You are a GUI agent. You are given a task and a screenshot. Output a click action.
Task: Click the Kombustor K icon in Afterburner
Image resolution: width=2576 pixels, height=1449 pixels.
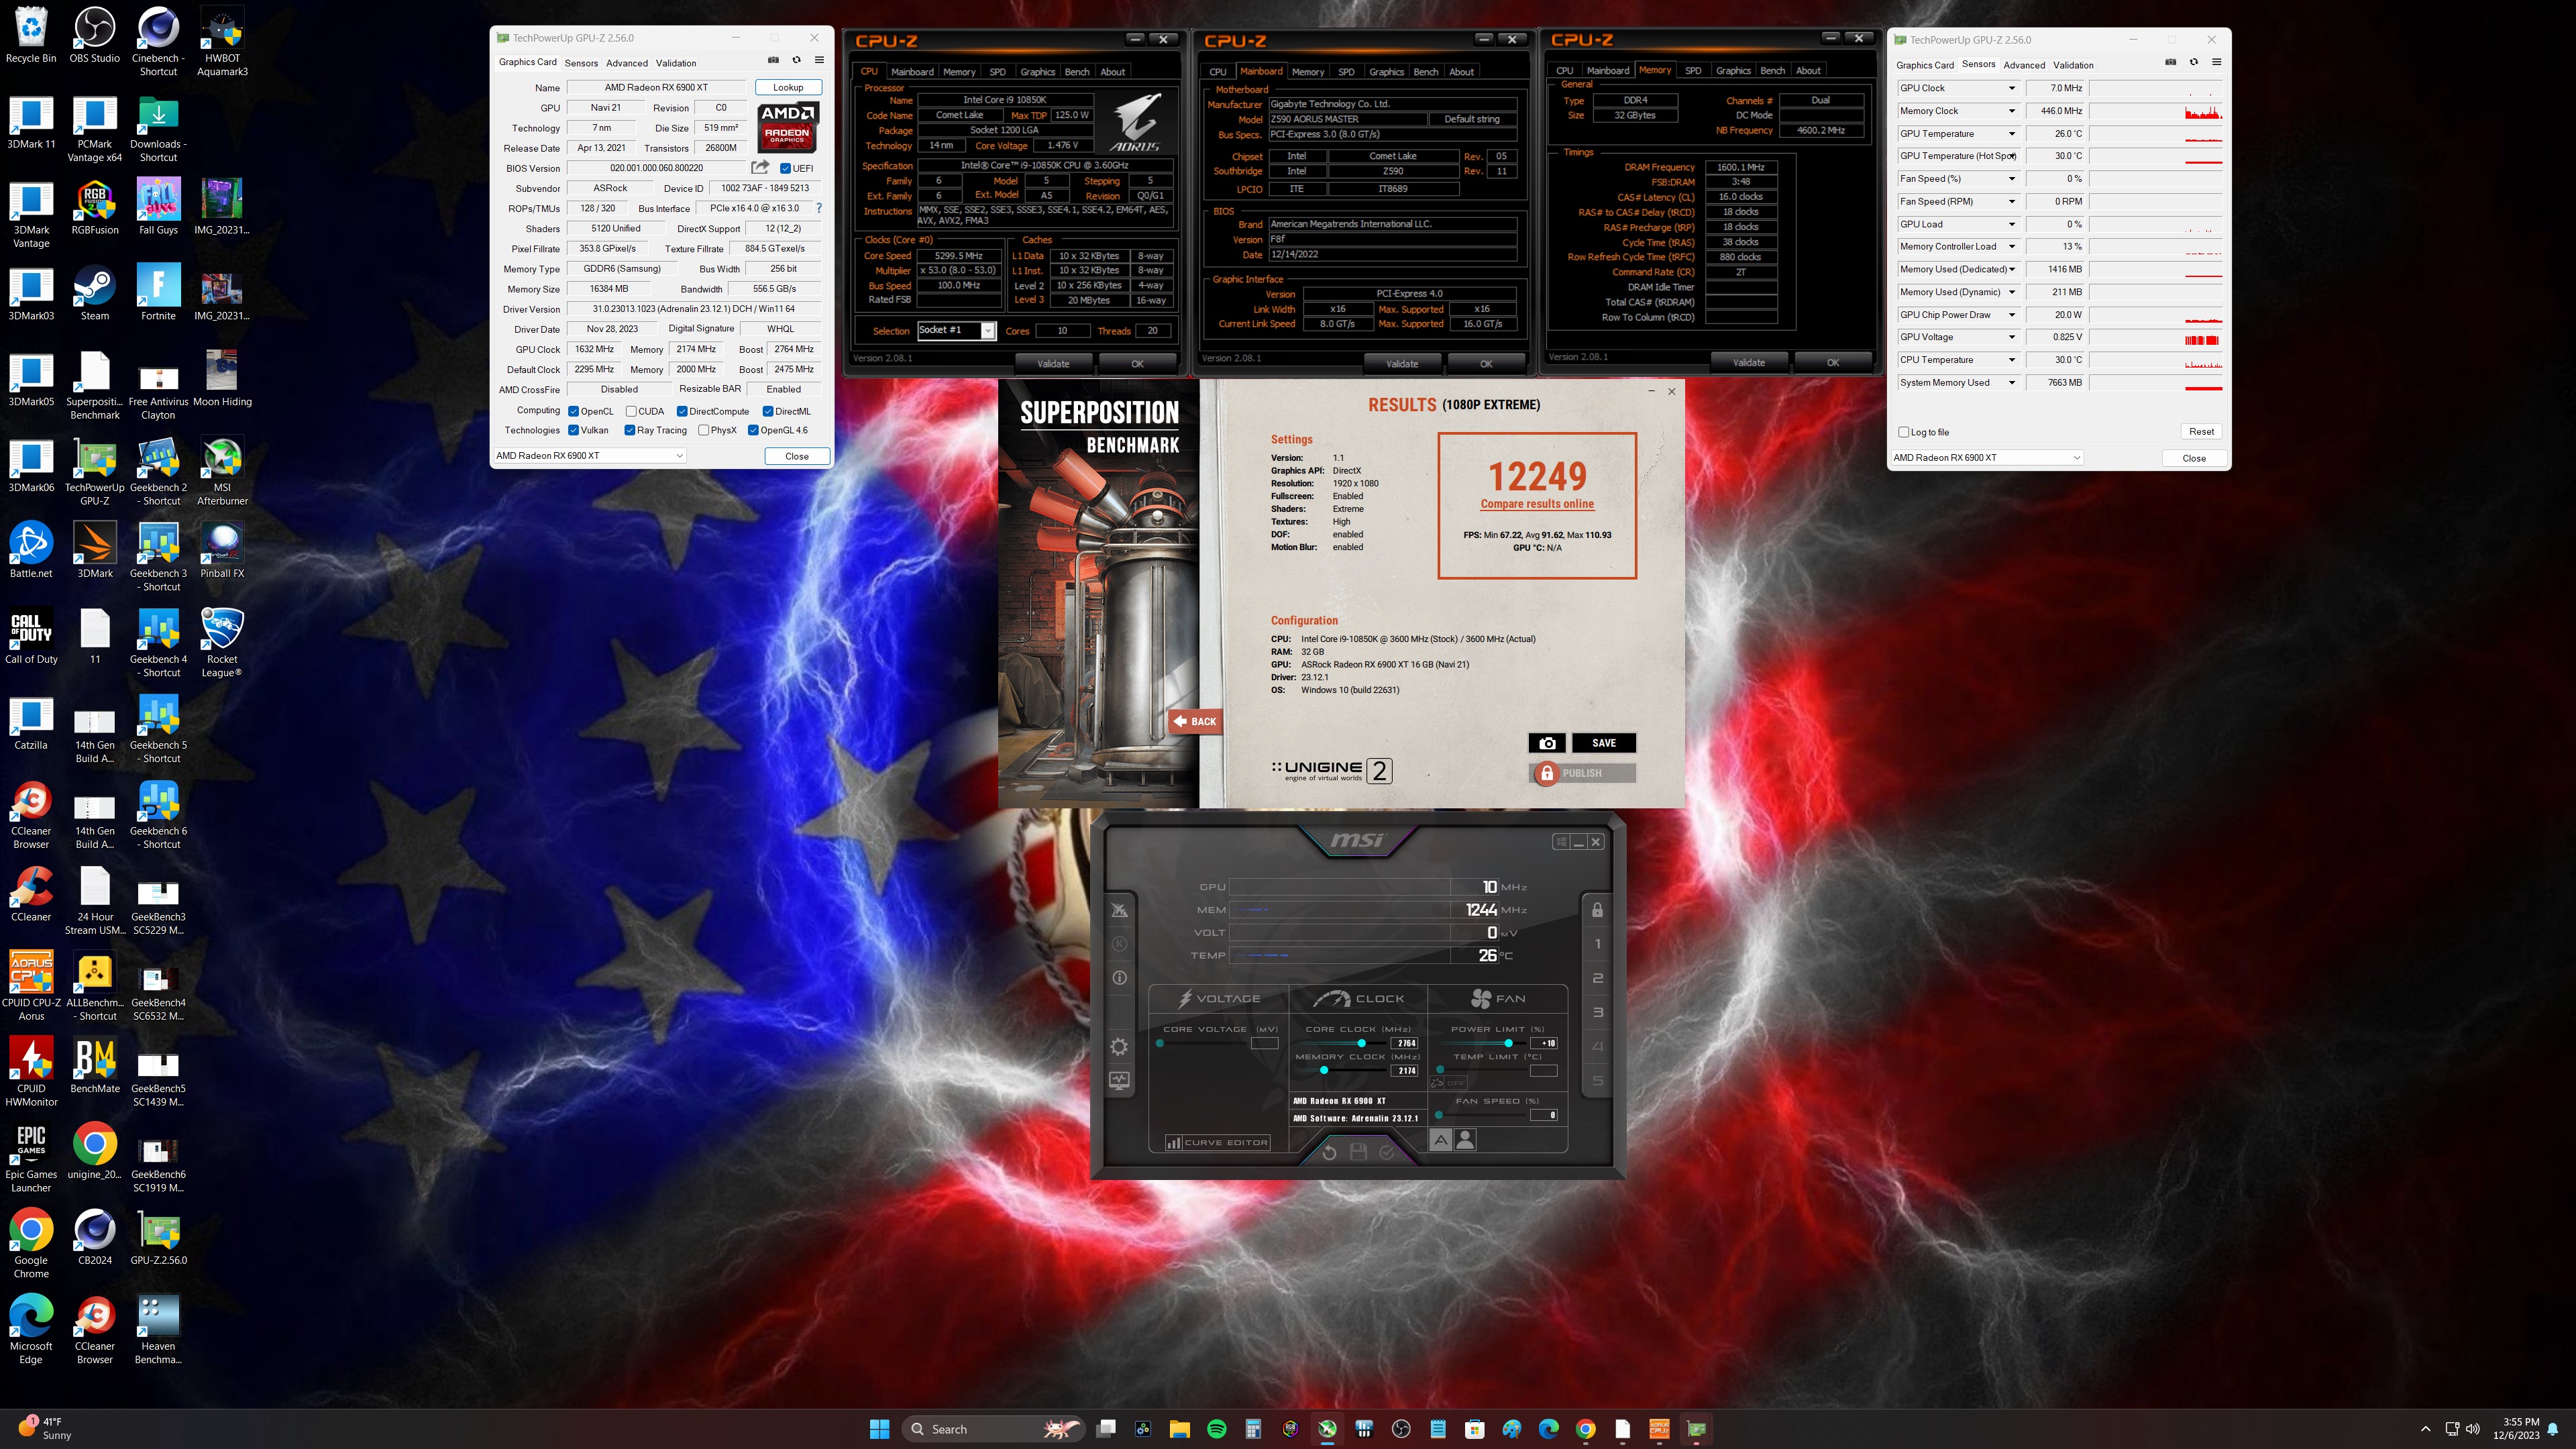click(x=1119, y=944)
